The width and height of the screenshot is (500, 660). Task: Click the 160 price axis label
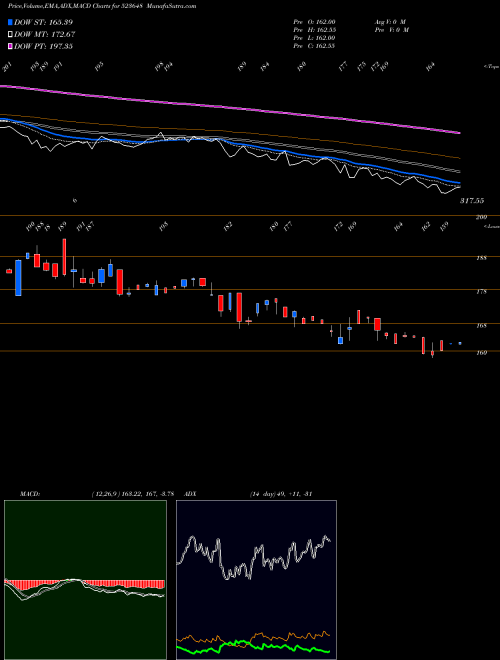(481, 353)
